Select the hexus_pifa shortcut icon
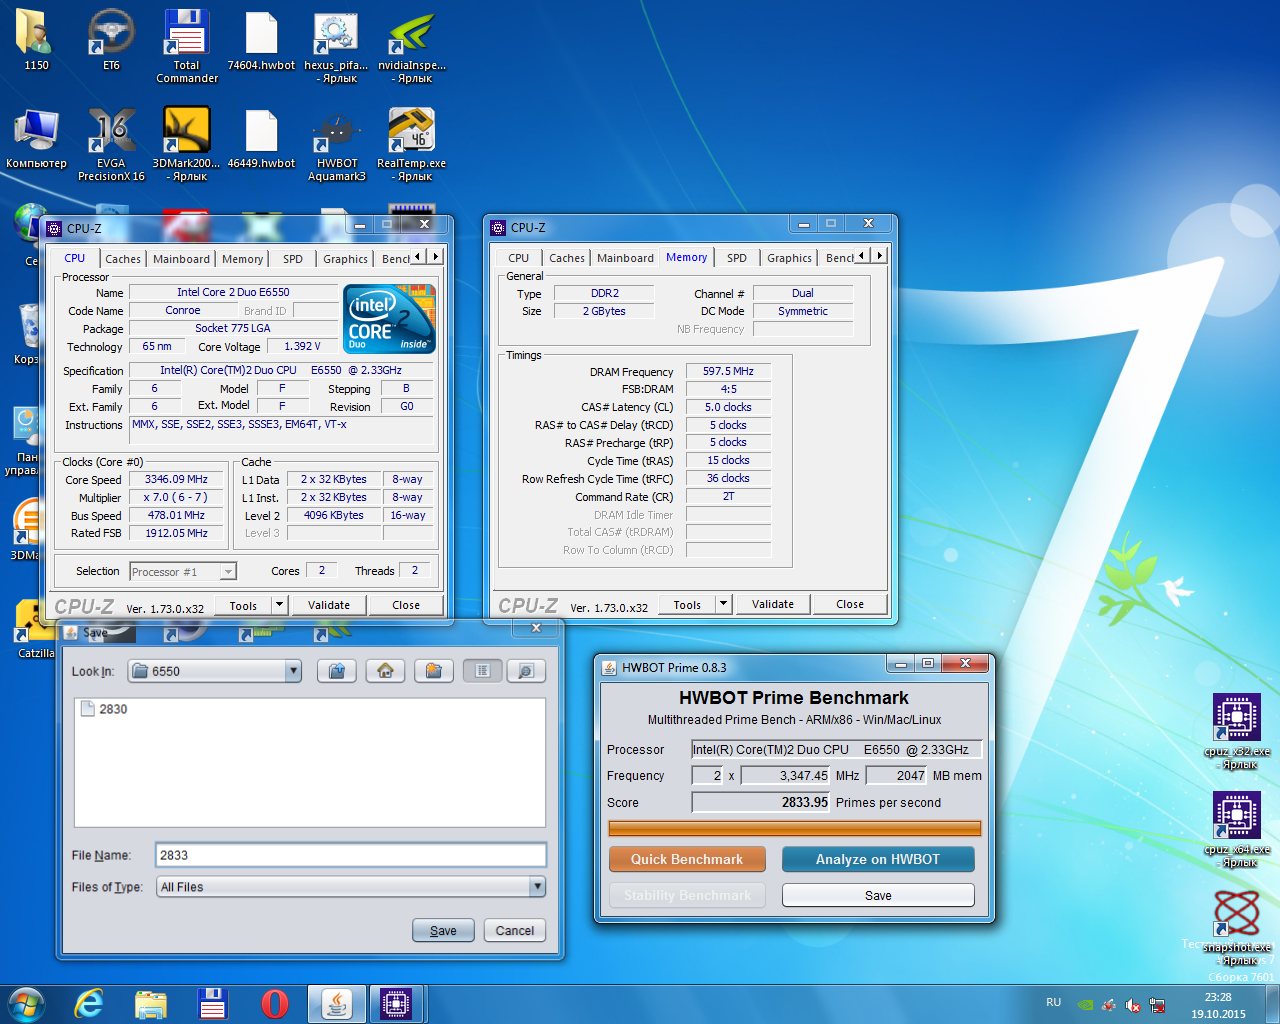1280x1024 pixels. point(336,47)
